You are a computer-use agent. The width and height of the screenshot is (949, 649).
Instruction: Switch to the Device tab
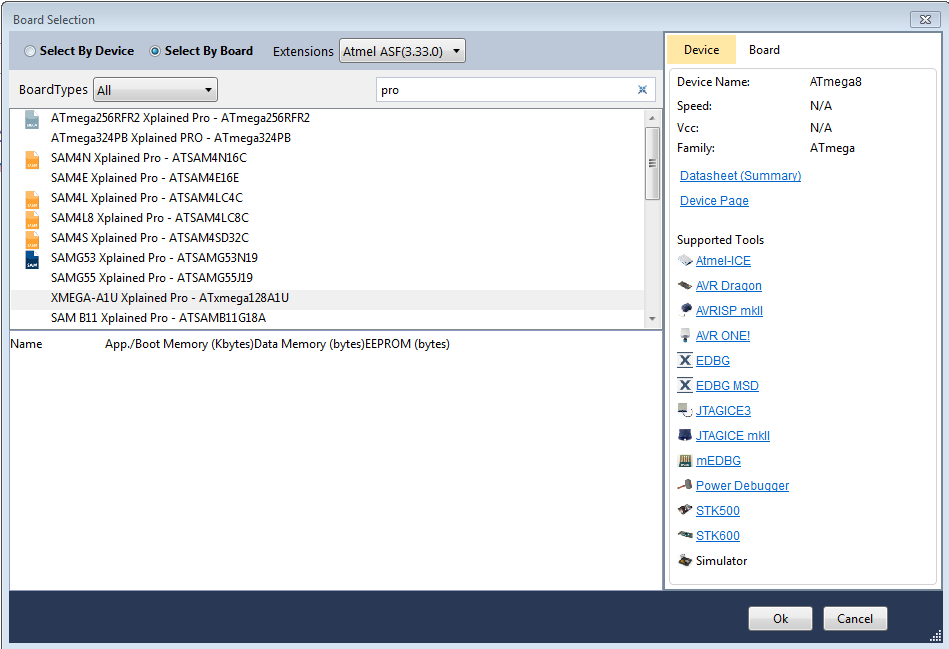tap(701, 50)
